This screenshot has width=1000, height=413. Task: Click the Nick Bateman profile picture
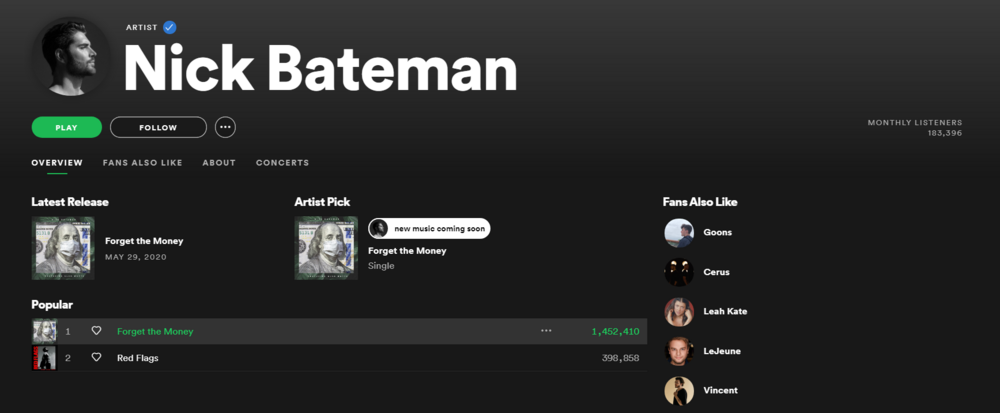(72, 56)
